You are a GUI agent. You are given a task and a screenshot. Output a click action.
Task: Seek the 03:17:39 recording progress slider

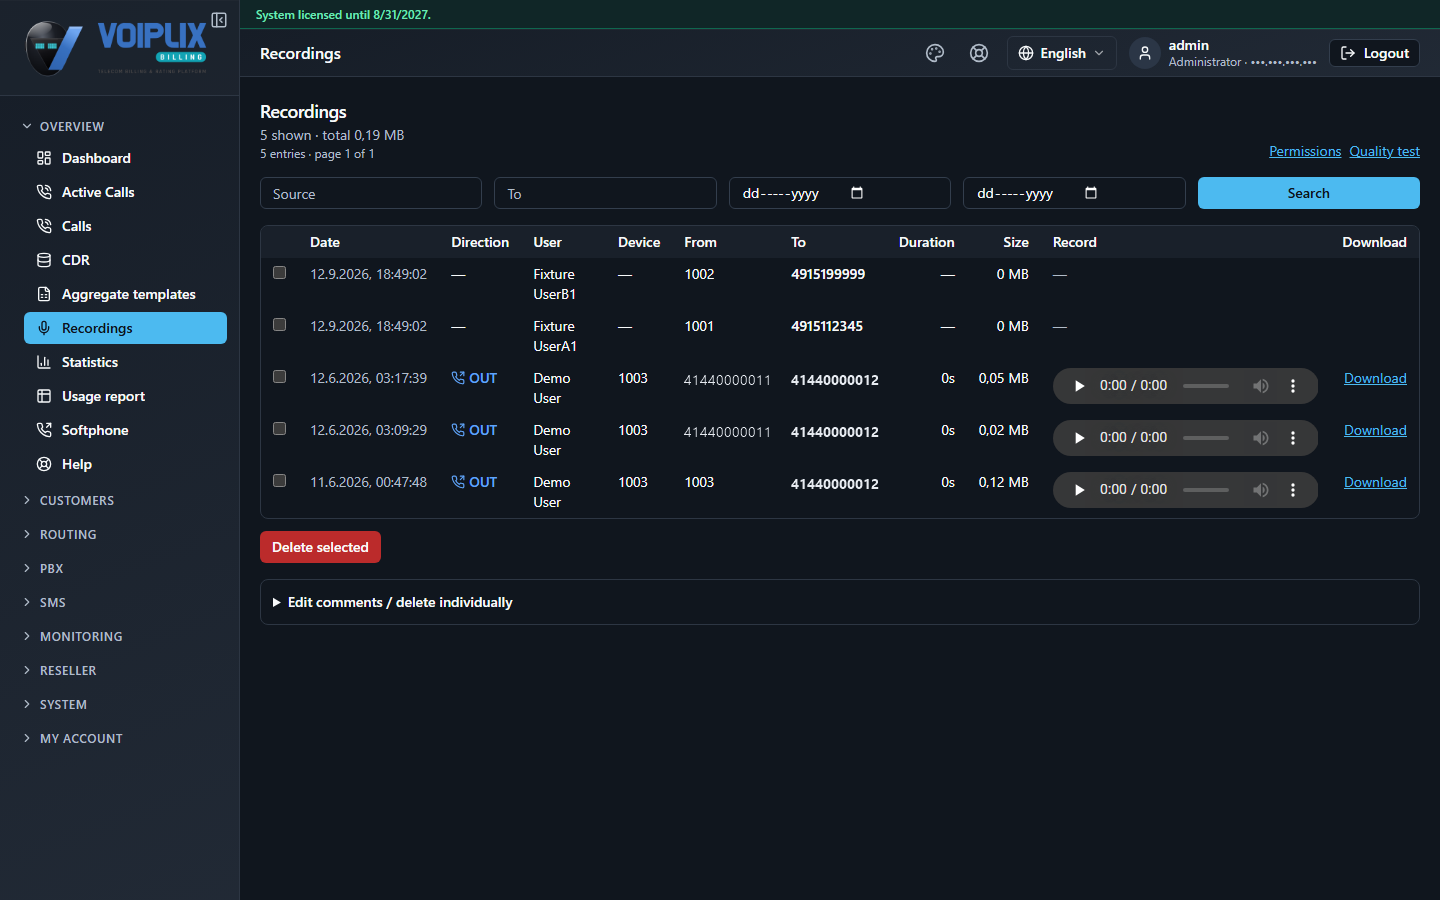click(x=1206, y=386)
